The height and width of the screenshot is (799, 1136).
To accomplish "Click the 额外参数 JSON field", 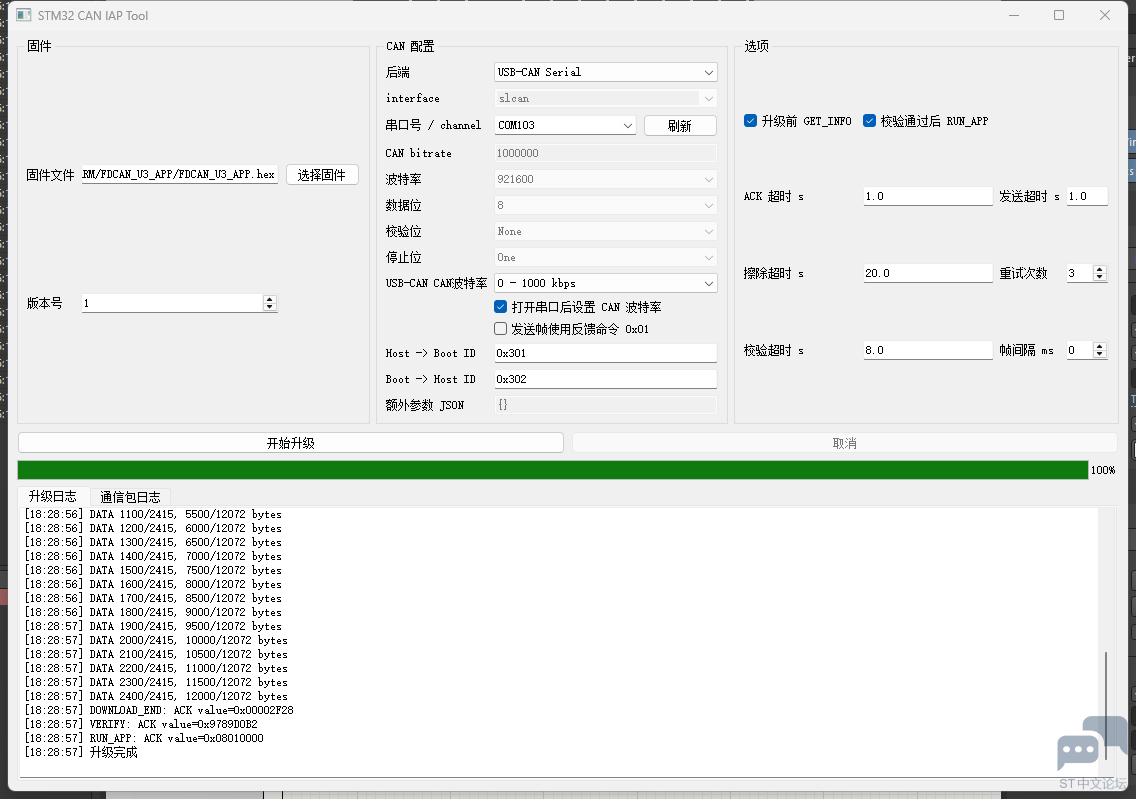I will [606, 405].
